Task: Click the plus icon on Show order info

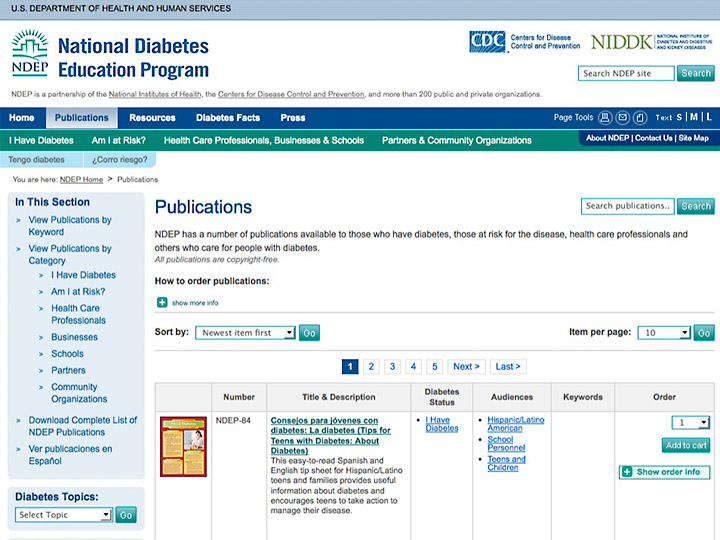Action: (x=627, y=472)
